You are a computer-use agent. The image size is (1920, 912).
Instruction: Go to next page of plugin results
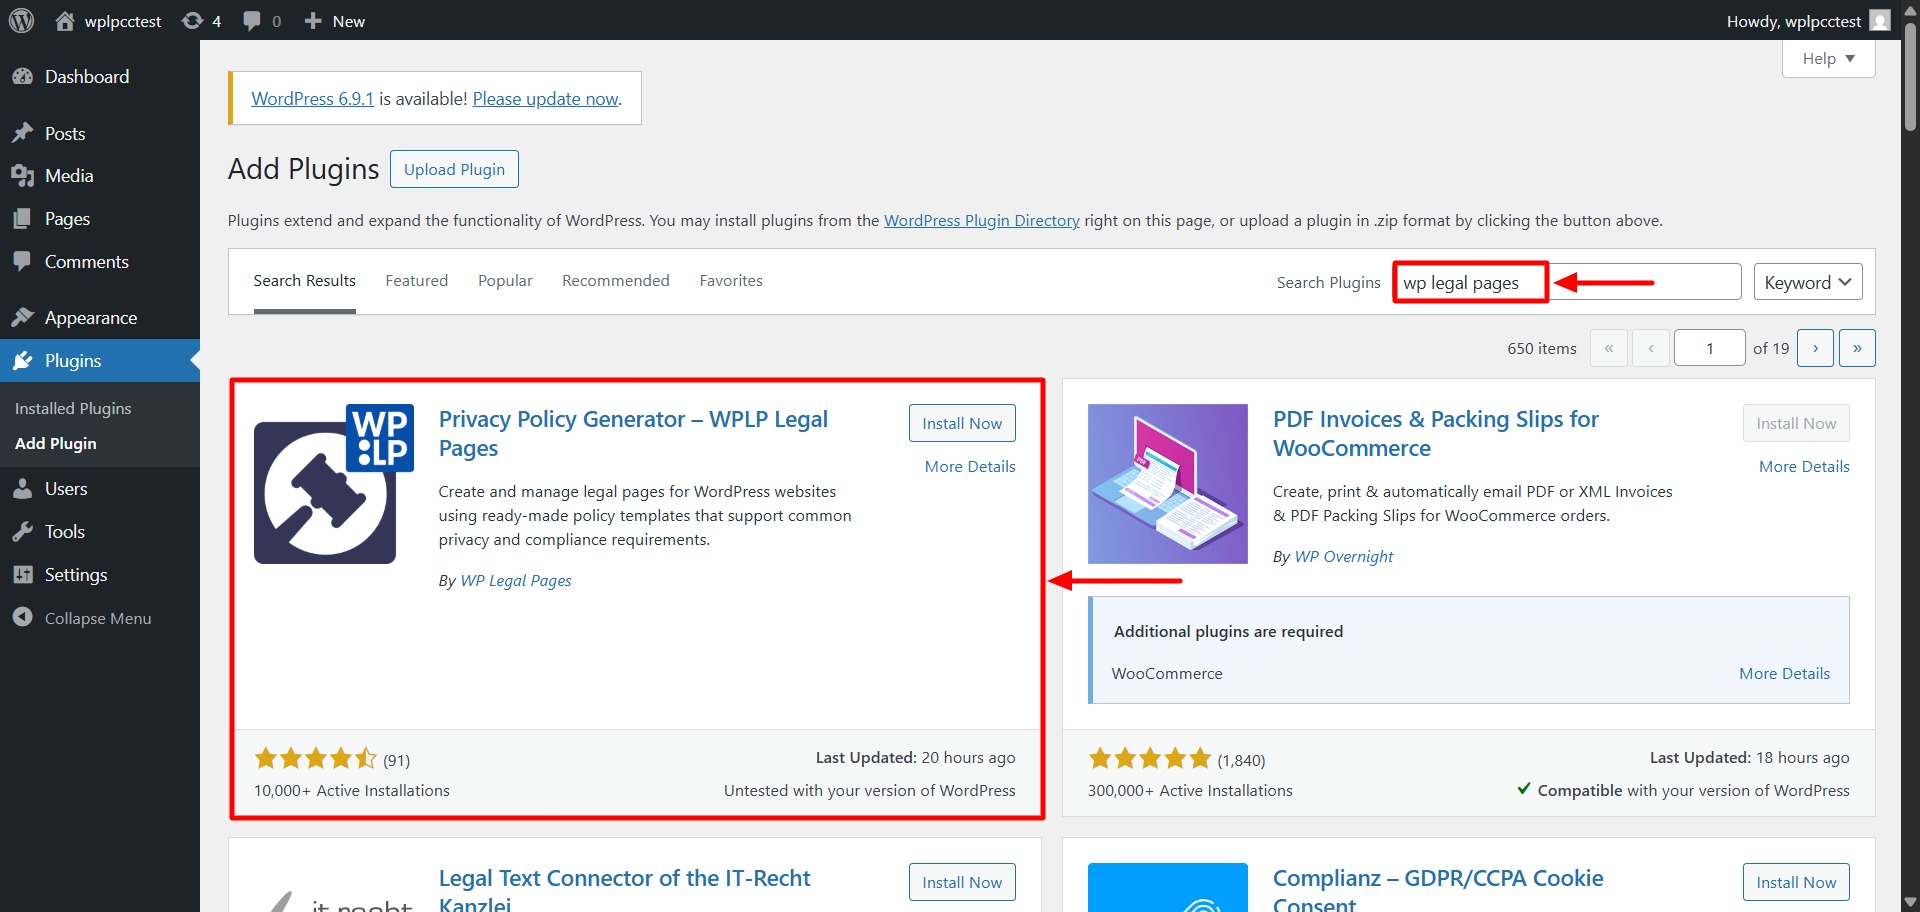click(x=1814, y=349)
